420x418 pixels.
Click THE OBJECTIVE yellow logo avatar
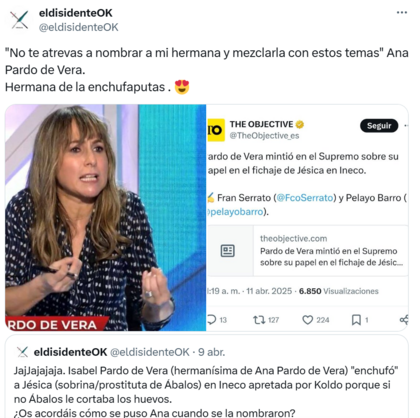(216, 130)
